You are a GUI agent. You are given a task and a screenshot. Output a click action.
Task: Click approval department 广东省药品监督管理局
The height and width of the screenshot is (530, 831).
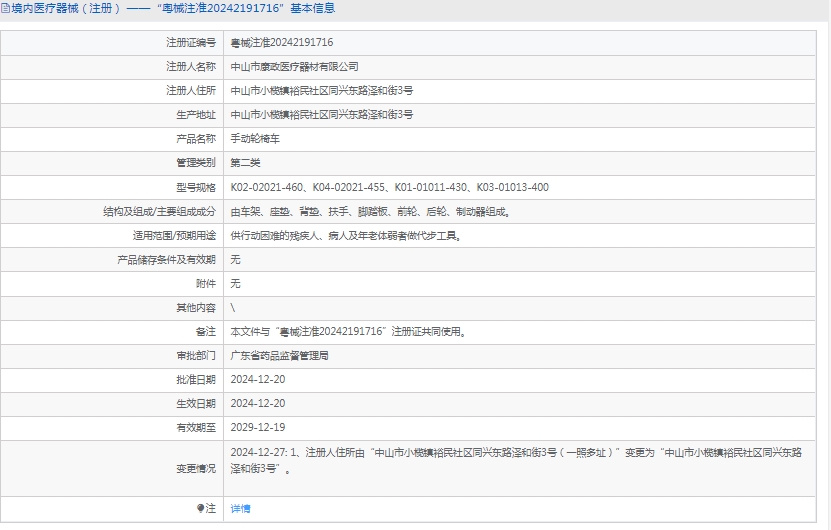280,355
